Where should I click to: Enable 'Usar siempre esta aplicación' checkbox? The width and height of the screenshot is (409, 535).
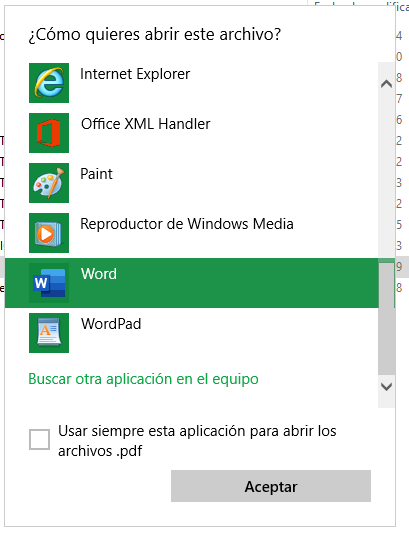tap(39, 439)
